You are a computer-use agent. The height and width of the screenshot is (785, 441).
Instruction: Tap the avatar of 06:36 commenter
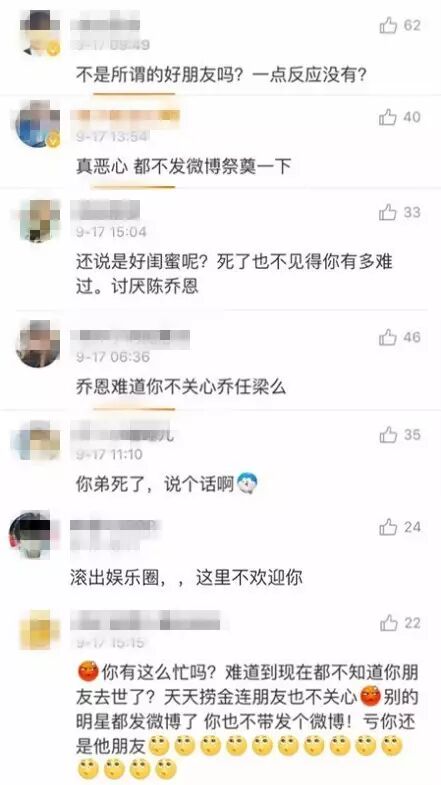(x=38, y=344)
